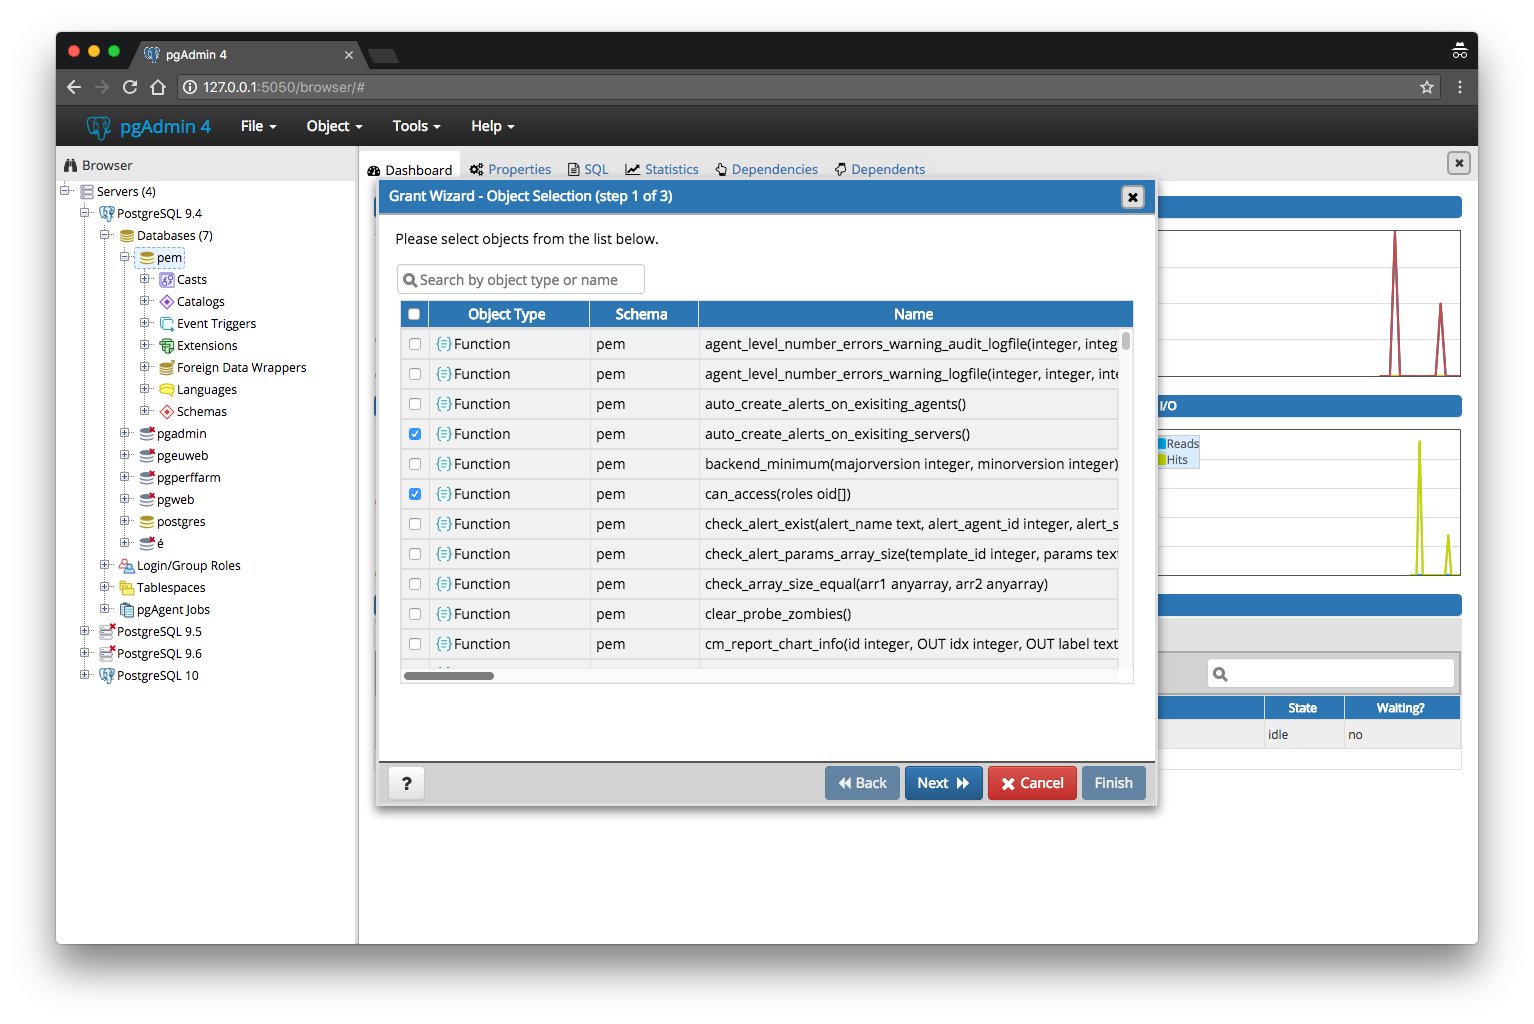Viewport: 1534px width, 1024px height.
Task: Click the Reads legend color swatch
Action: pyautogui.click(x=1162, y=443)
